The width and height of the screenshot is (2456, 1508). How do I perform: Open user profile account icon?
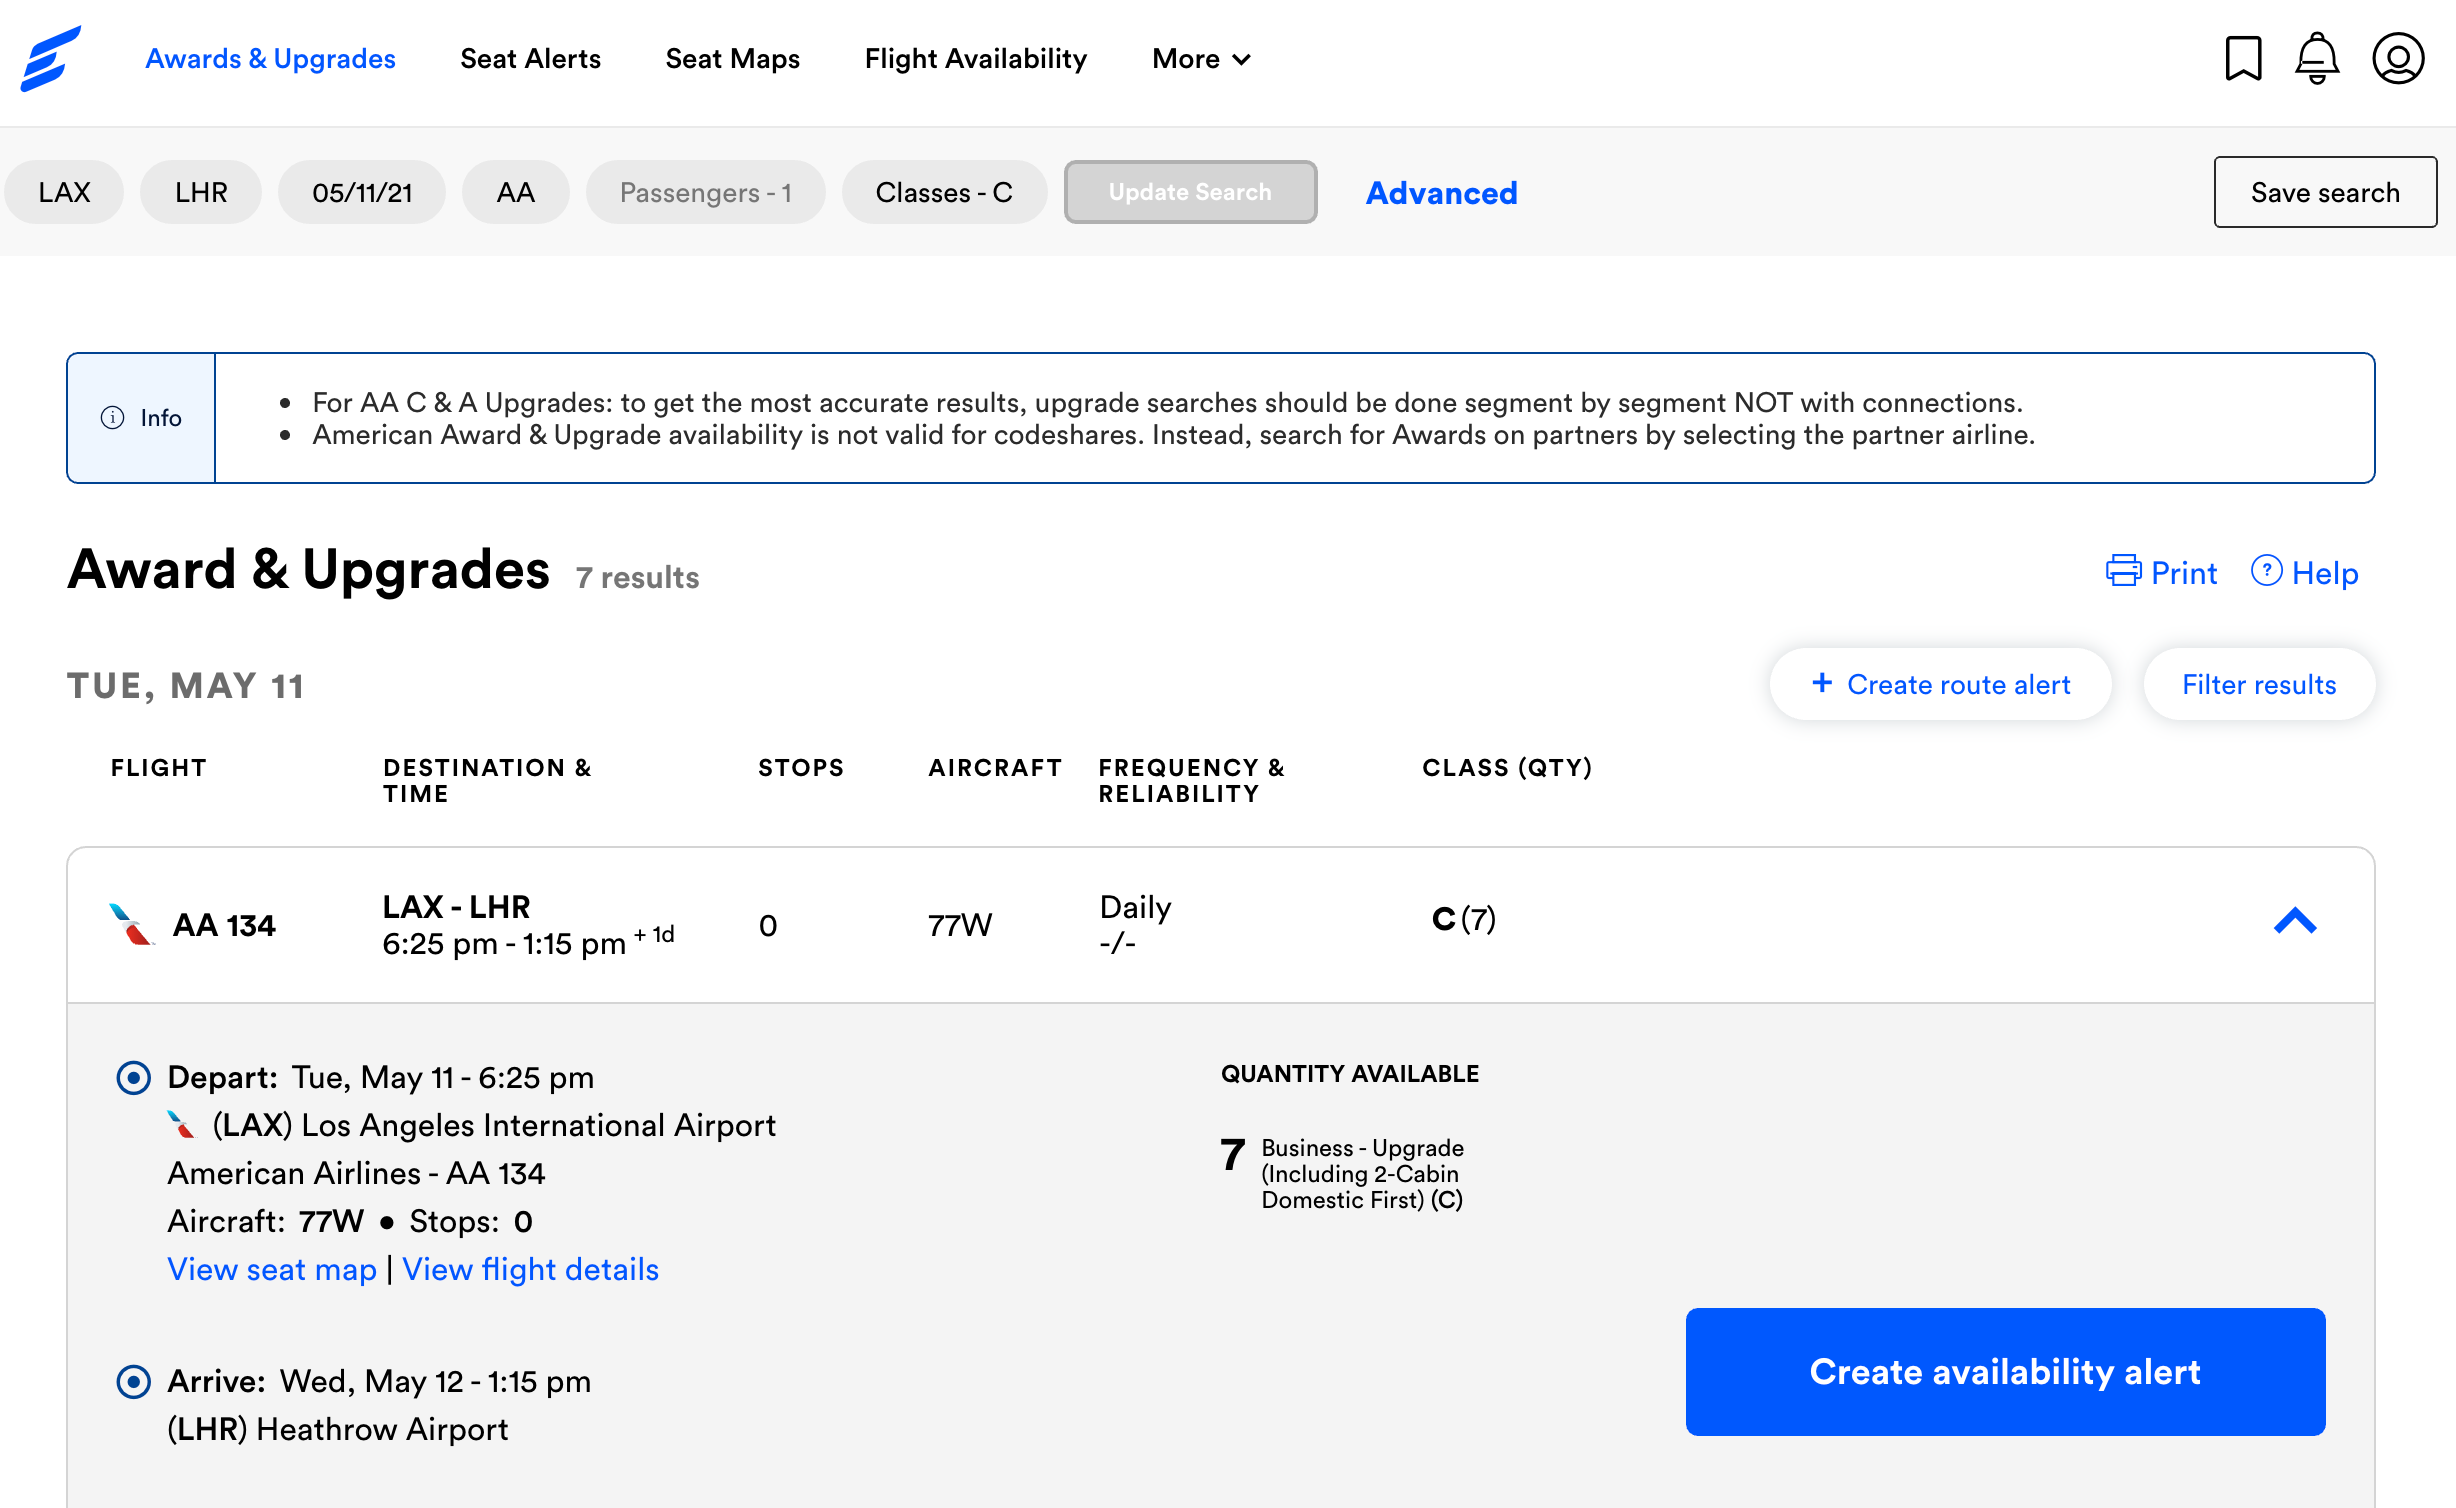coord(2398,59)
